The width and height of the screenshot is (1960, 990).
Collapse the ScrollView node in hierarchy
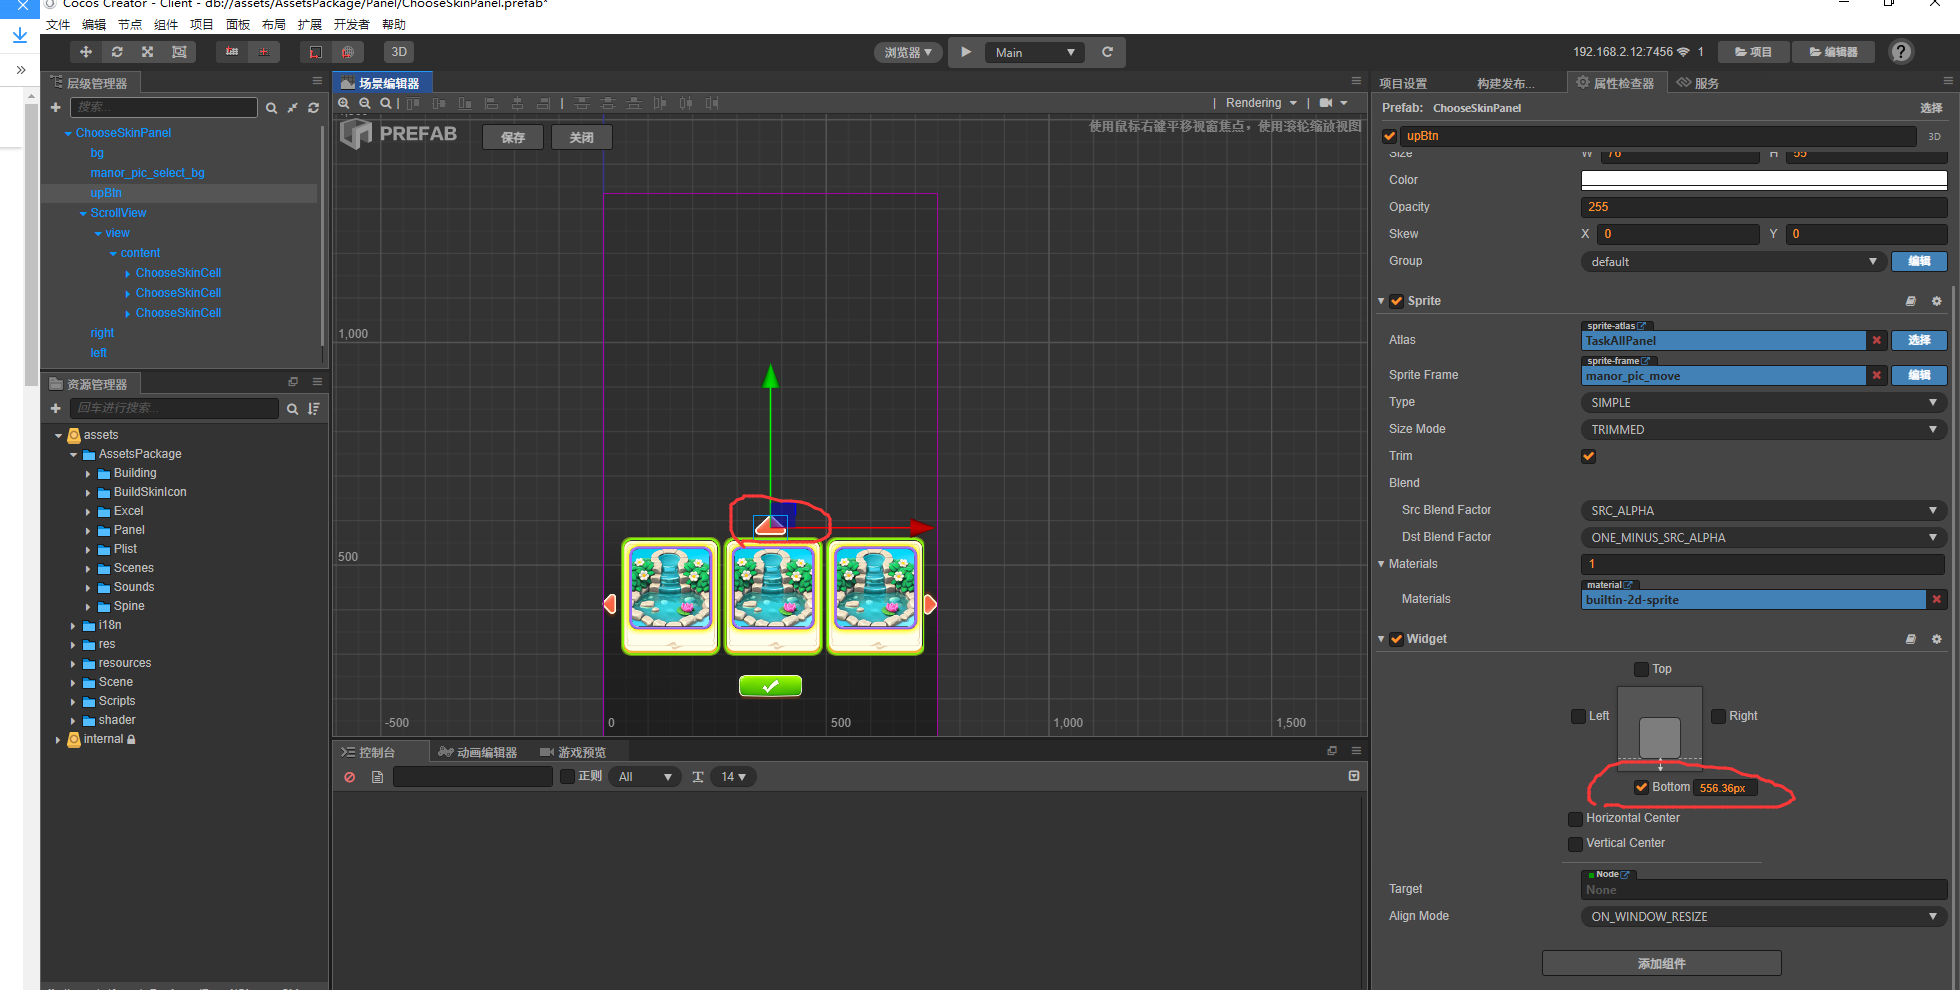83,213
